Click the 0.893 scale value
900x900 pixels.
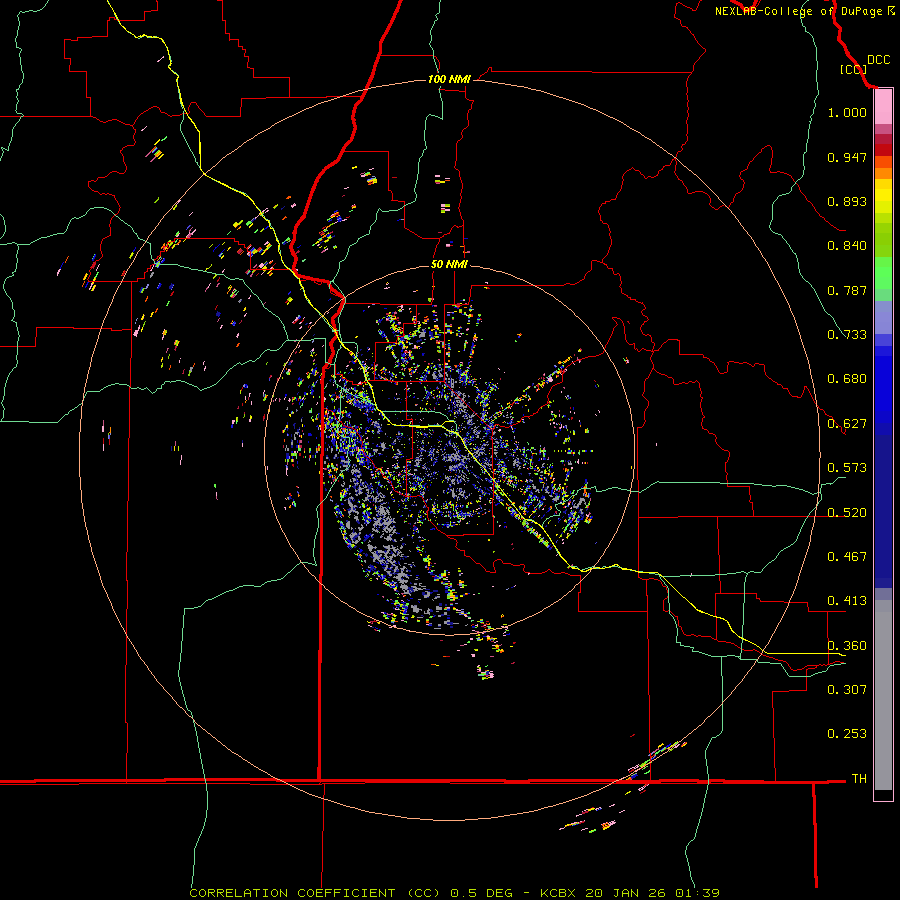click(847, 201)
